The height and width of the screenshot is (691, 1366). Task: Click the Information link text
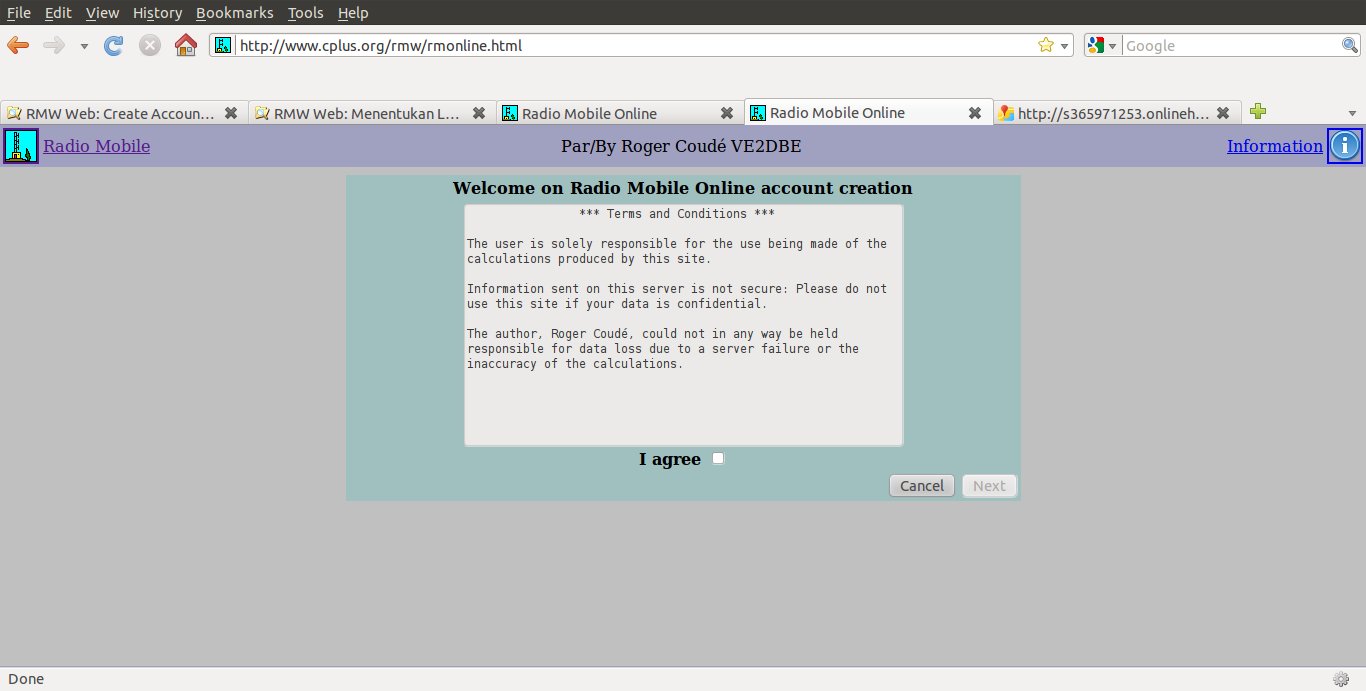pyautogui.click(x=1274, y=146)
